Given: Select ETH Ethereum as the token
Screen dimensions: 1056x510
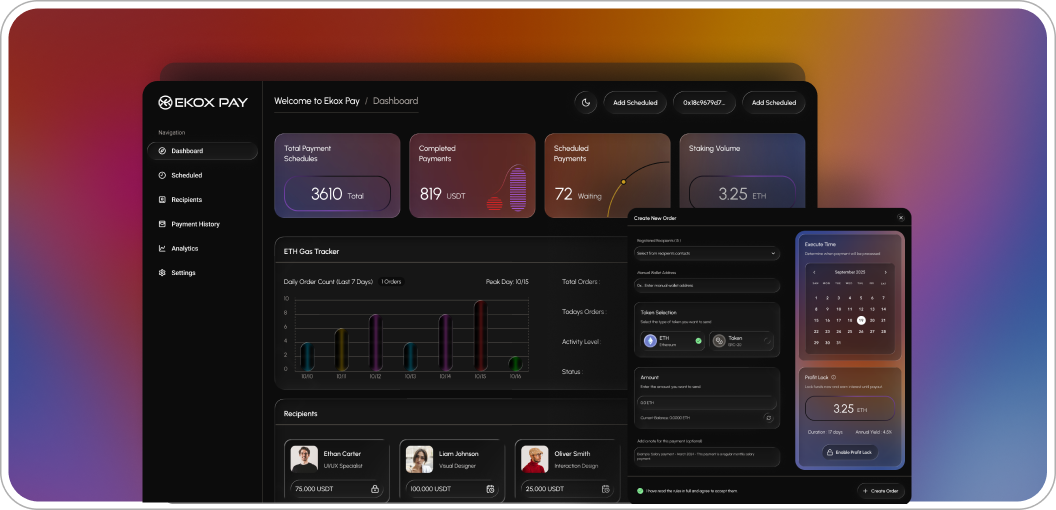Looking at the screenshot, I should coord(670,341).
